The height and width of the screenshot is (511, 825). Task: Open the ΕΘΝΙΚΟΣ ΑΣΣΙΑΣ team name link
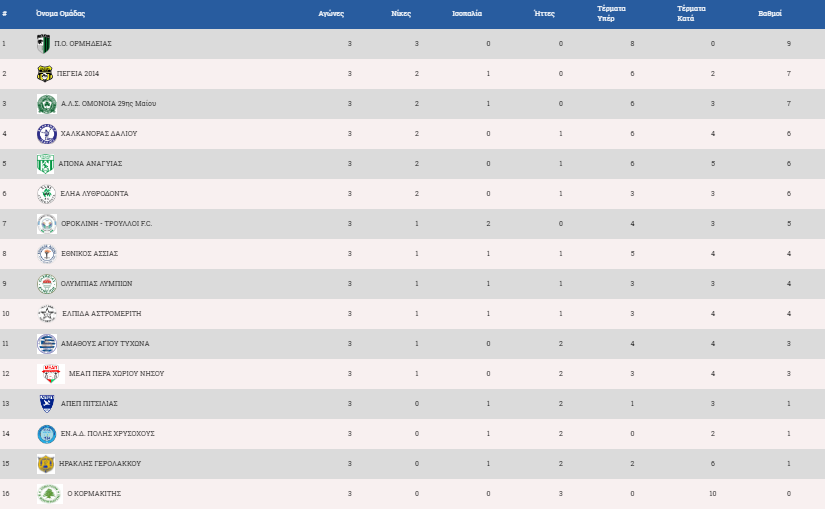tap(89, 254)
